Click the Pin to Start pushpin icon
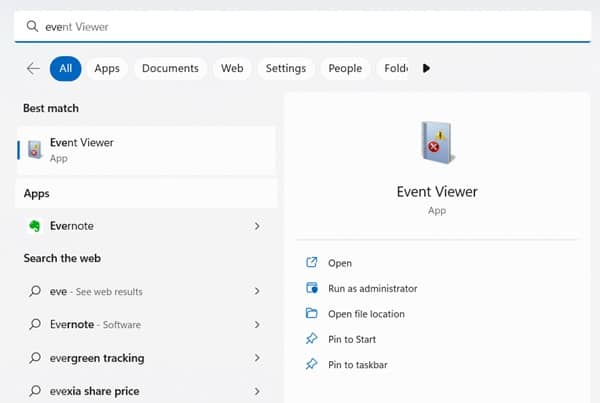600x403 pixels. click(311, 339)
